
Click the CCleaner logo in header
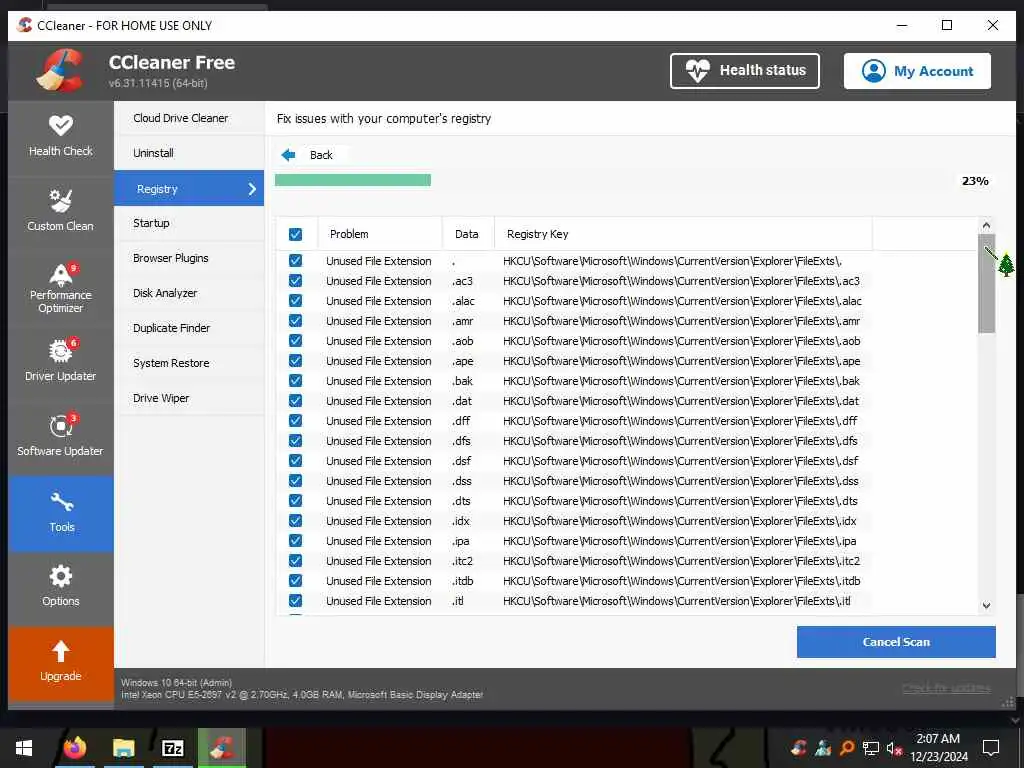(59, 71)
